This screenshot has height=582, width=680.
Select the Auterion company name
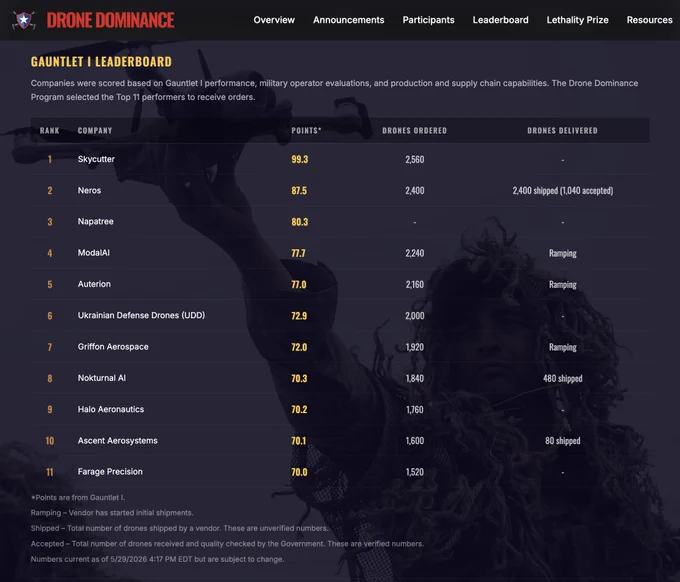[94, 284]
